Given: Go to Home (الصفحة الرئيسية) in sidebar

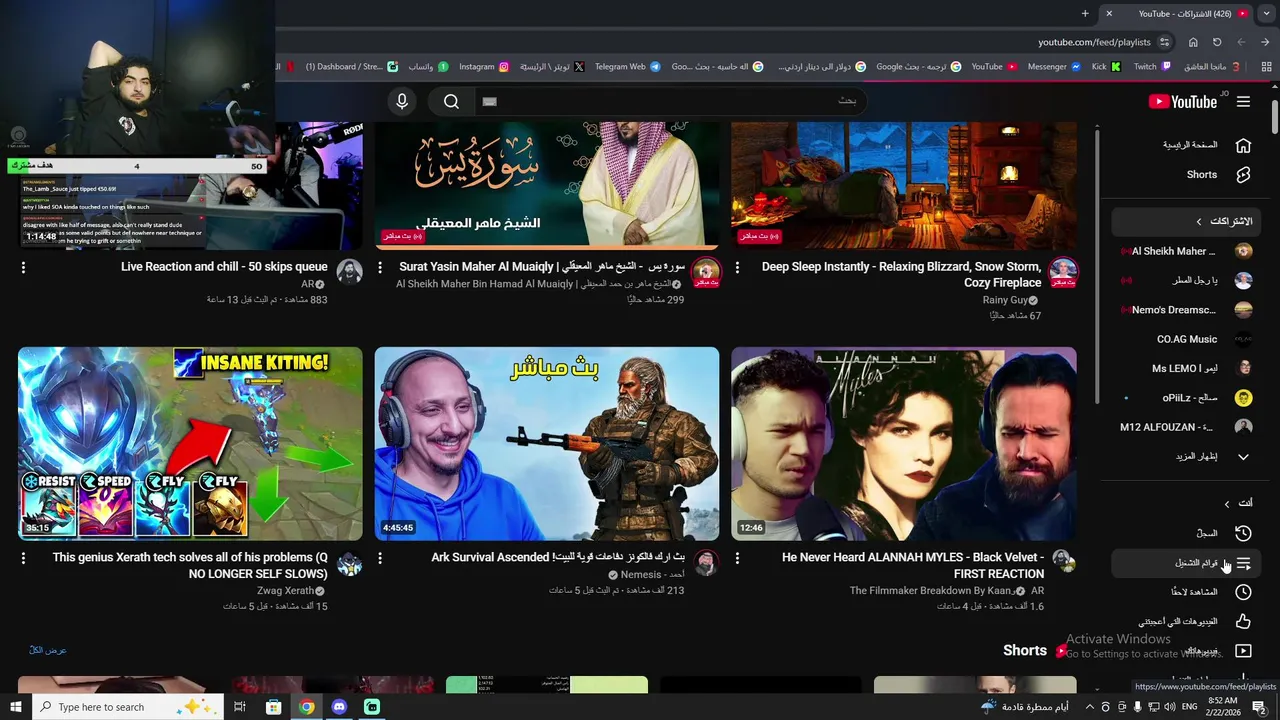Looking at the screenshot, I should [x=1186, y=145].
